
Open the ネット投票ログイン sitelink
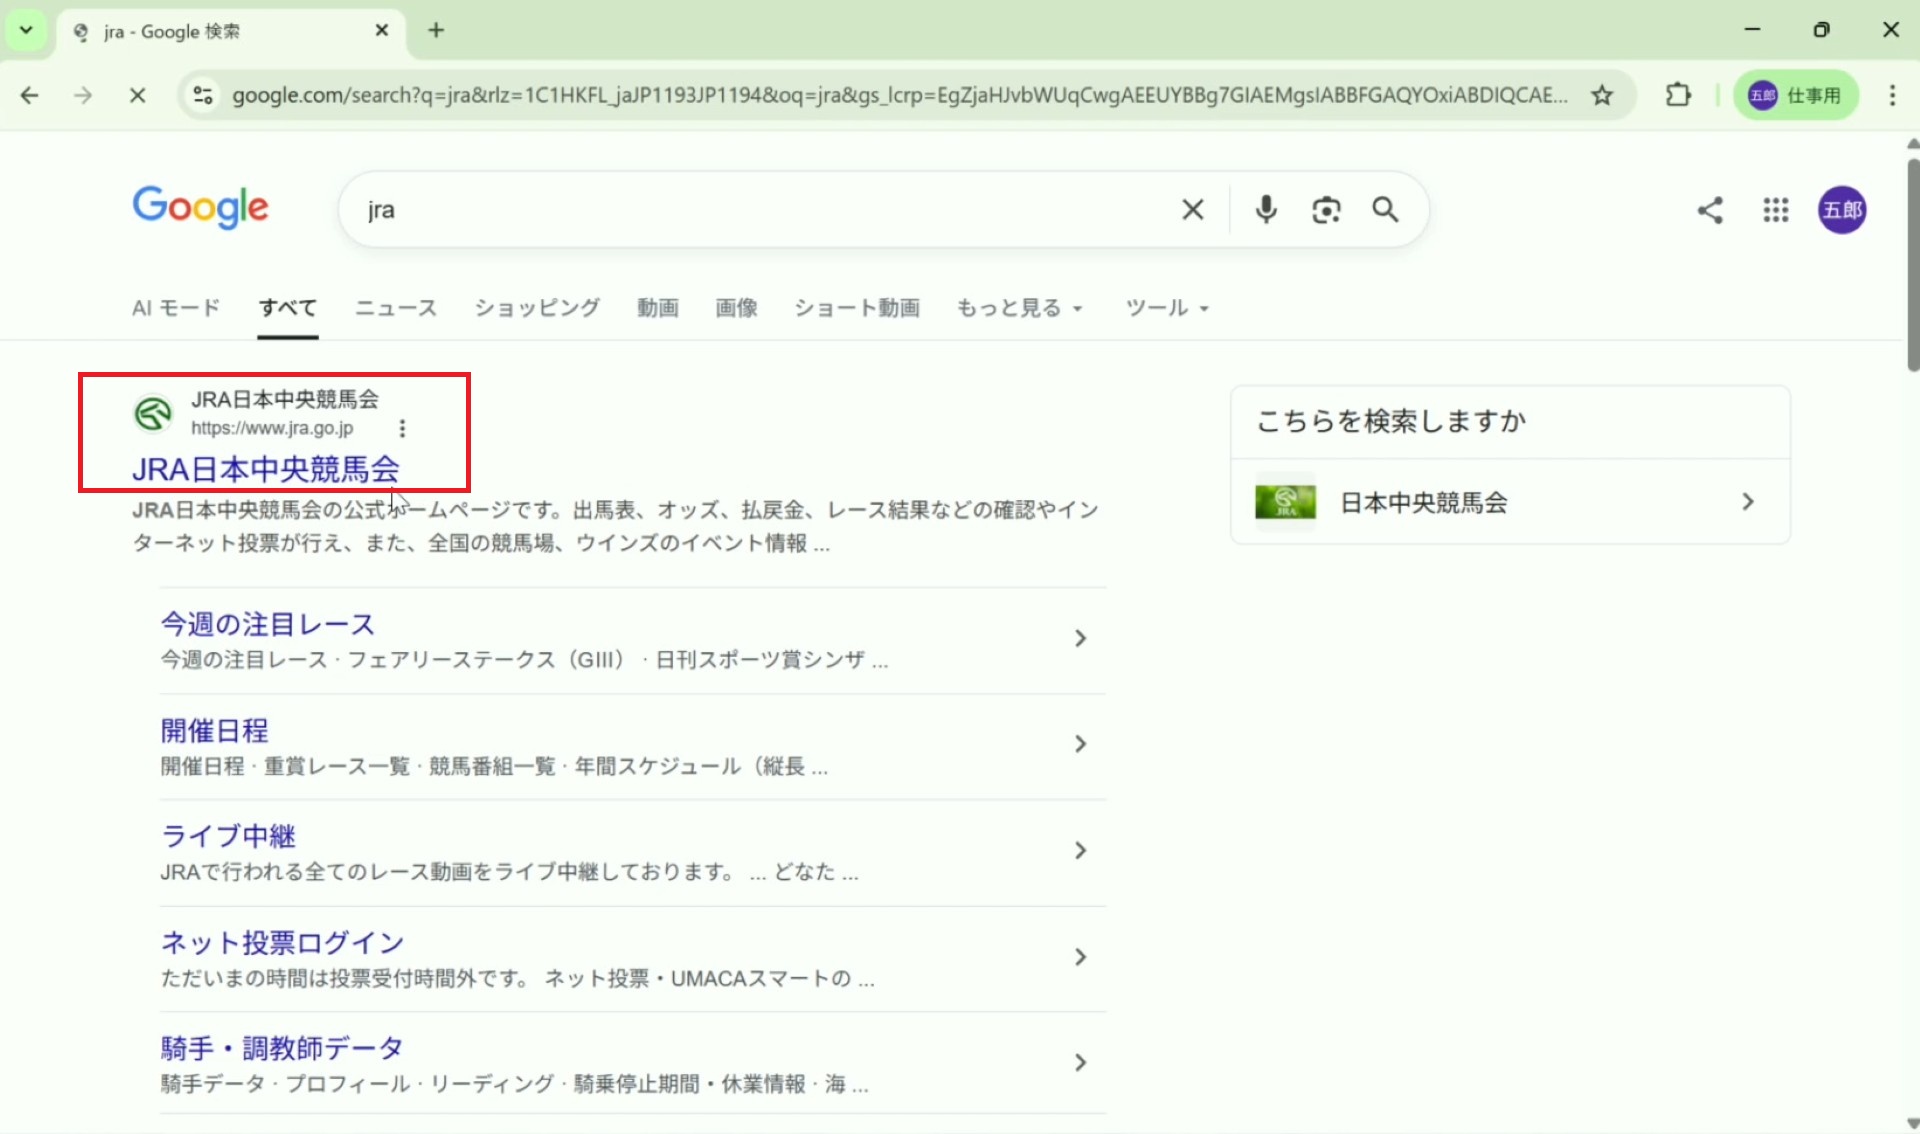pos(283,942)
